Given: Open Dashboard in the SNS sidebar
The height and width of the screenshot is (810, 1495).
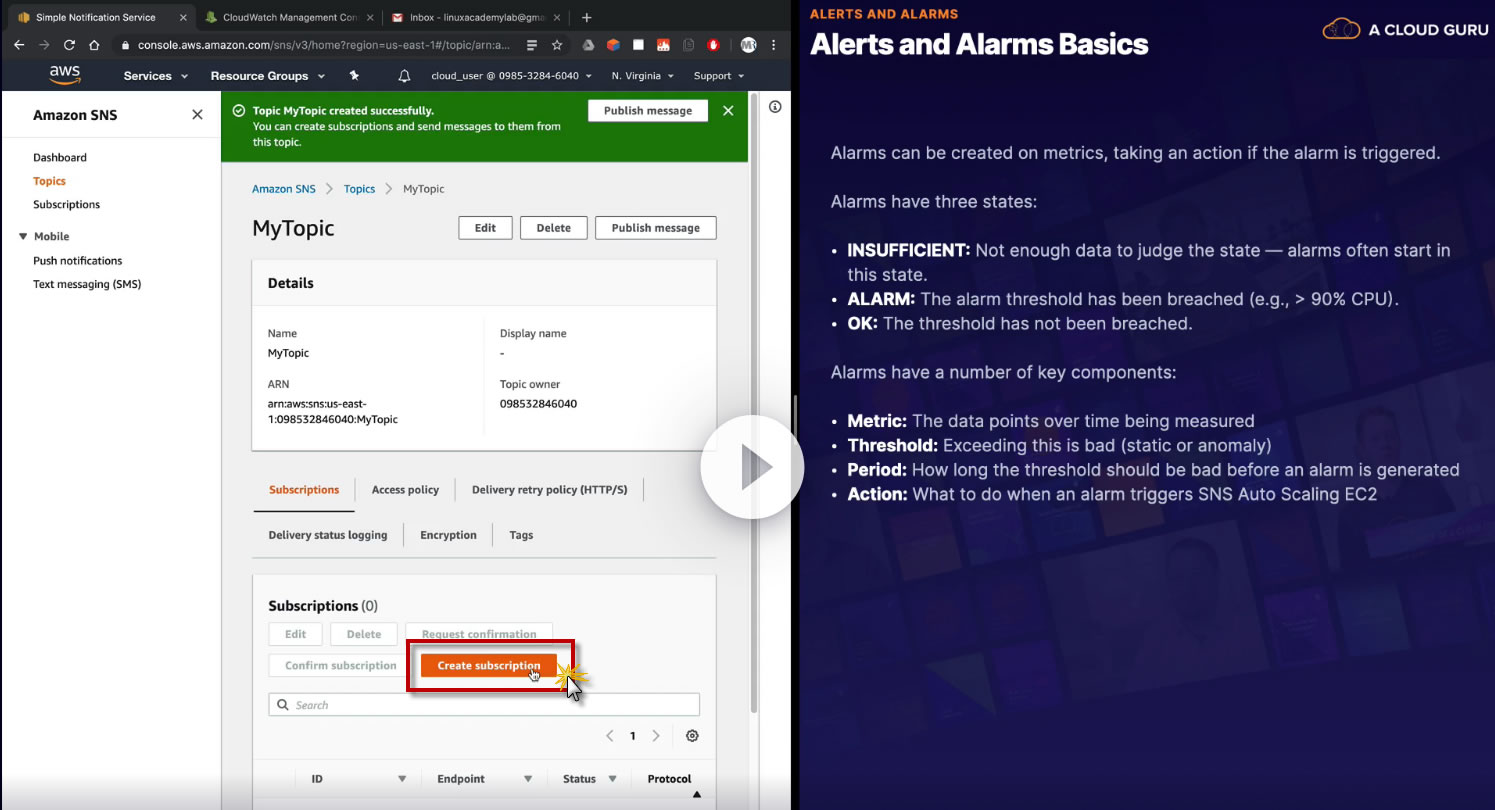Looking at the screenshot, I should [60, 157].
